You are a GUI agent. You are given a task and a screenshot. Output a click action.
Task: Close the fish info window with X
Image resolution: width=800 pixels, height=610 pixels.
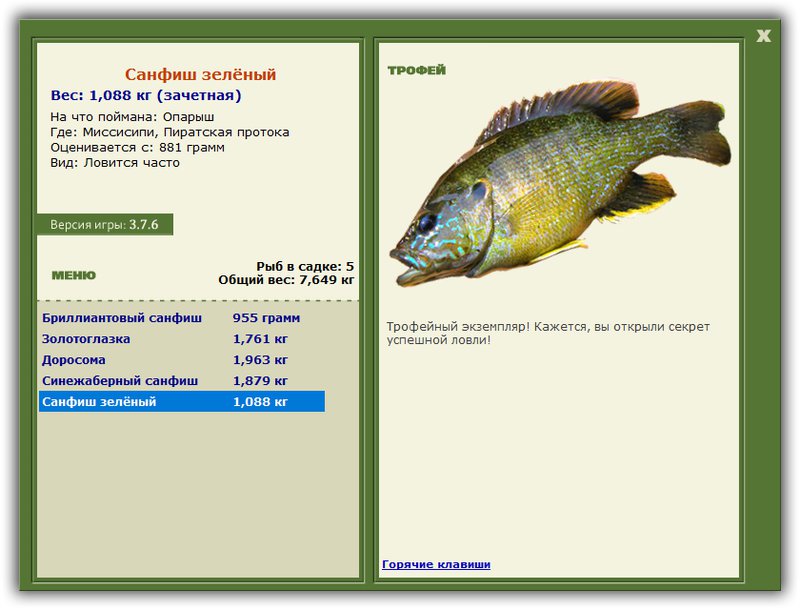tap(763, 36)
